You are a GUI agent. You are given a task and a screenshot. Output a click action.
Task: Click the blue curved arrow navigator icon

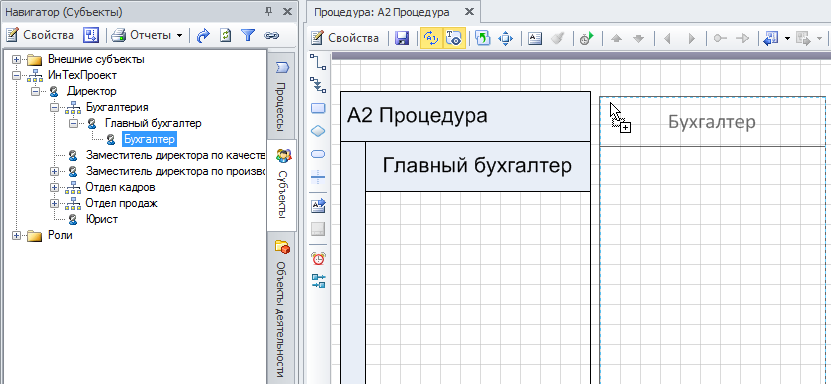pos(203,35)
